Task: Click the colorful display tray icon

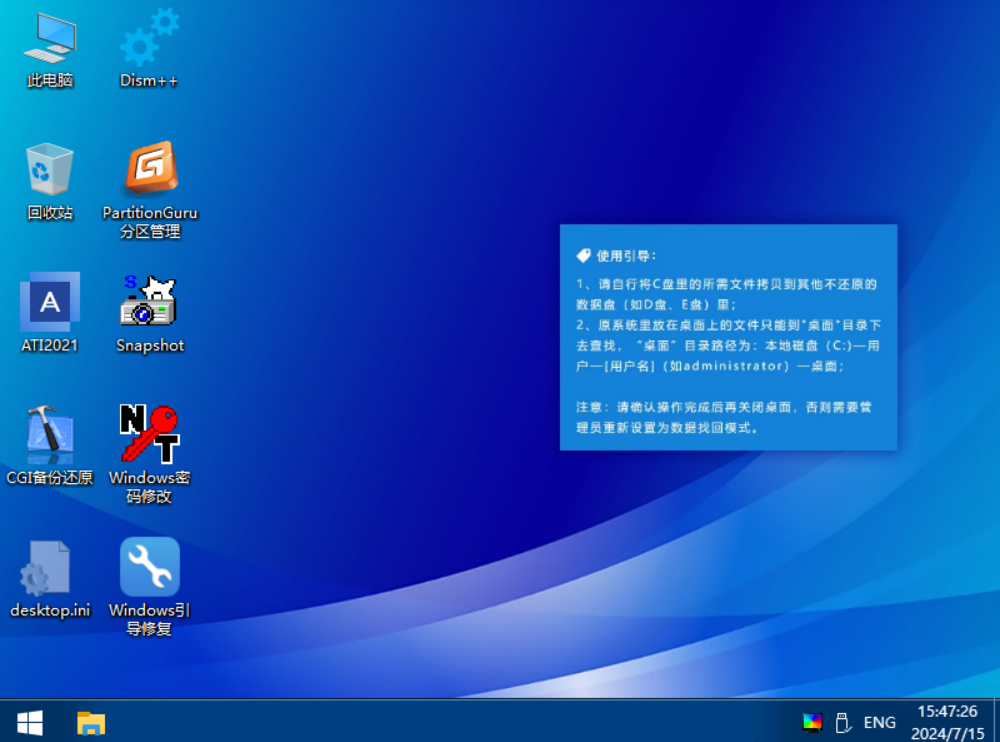Action: tap(812, 722)
